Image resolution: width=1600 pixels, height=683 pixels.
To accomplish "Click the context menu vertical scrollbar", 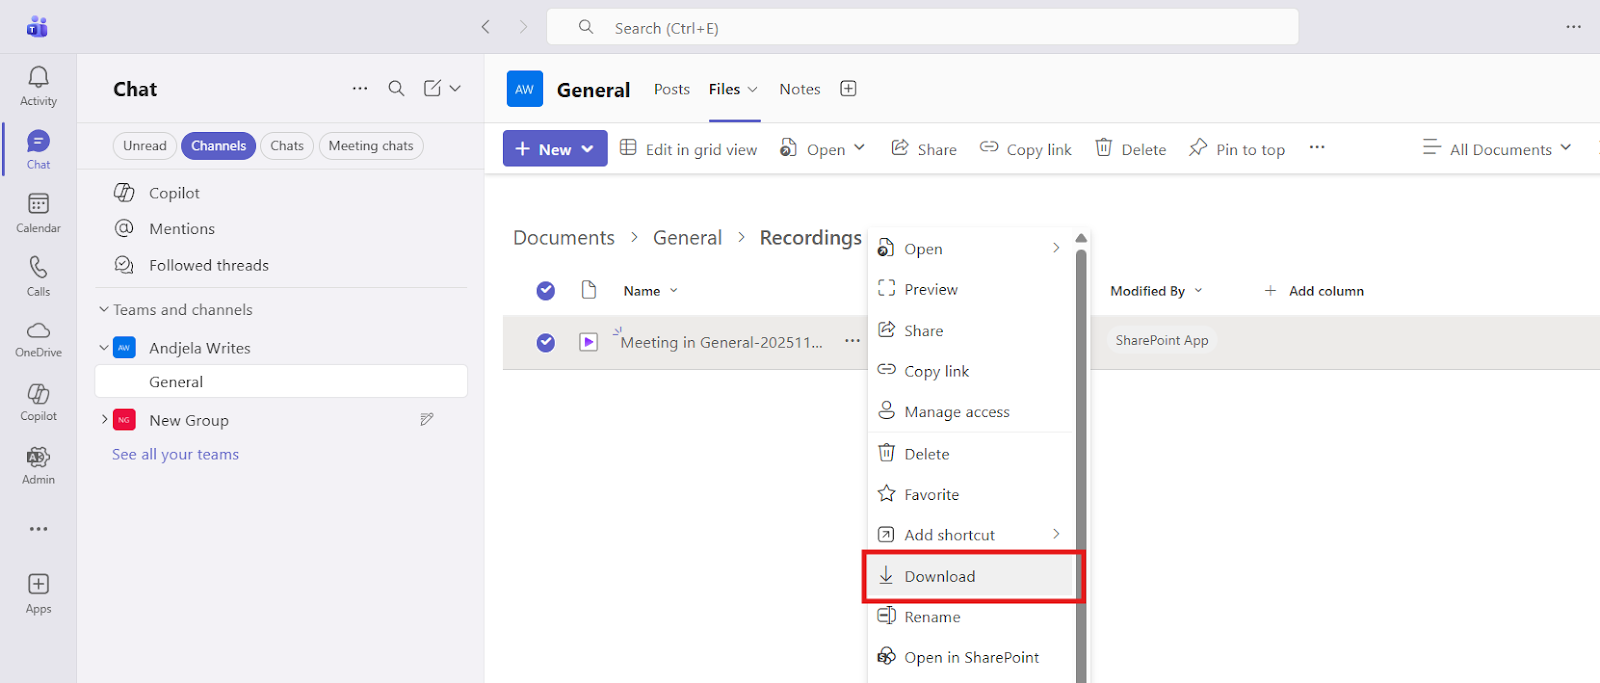I will pos(1081,450).
